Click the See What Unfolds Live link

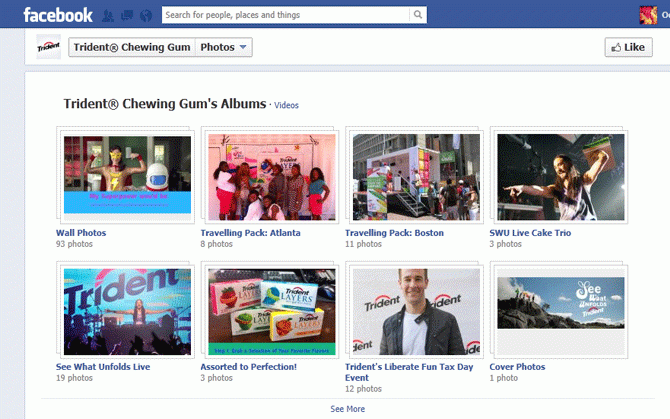pyautogui.click(x=103, y=367)
